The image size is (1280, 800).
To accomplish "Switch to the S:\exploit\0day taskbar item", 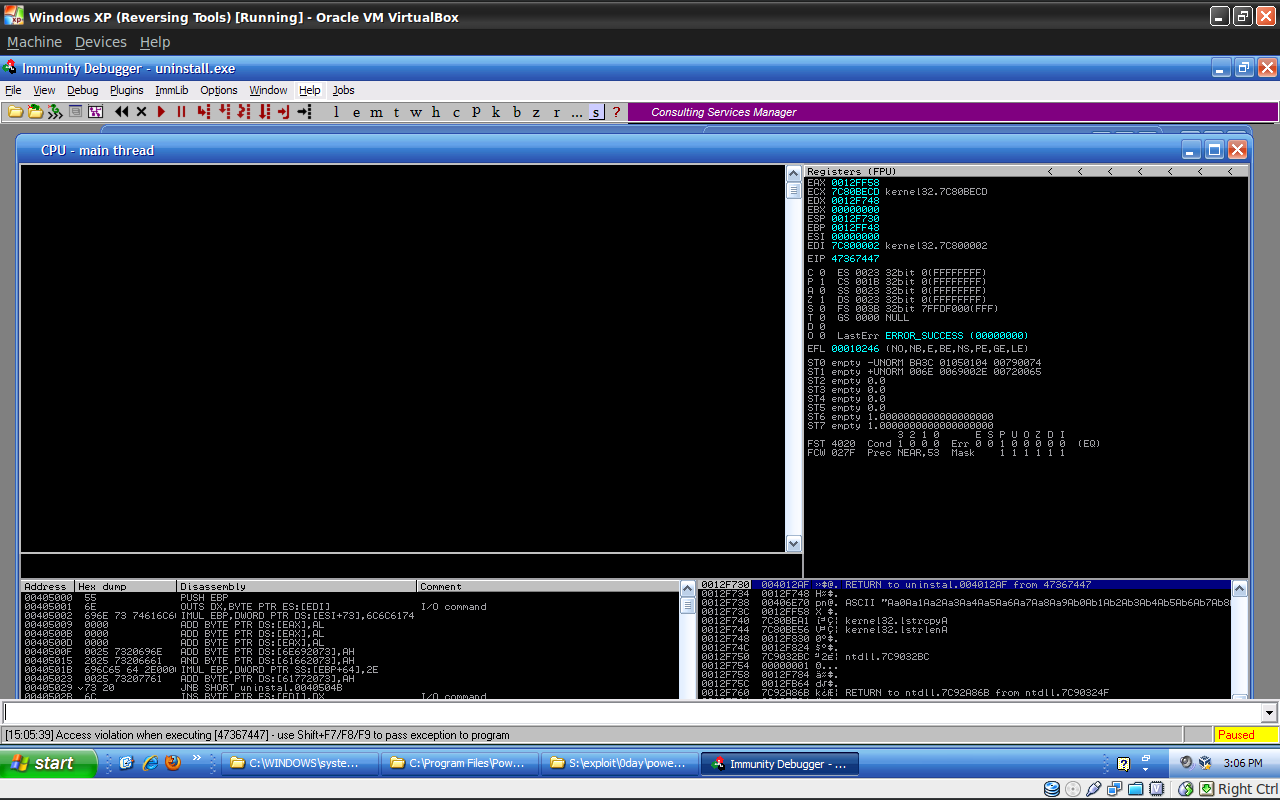I will (620, 763).
